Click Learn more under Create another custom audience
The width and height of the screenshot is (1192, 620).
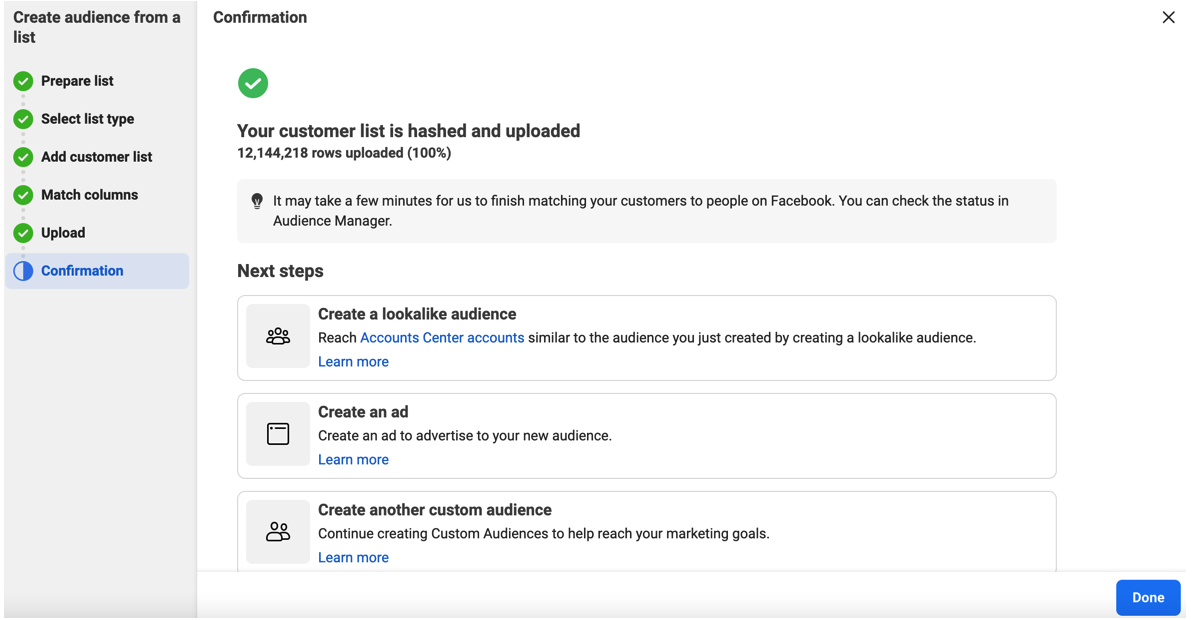click(x=353, y=558)
